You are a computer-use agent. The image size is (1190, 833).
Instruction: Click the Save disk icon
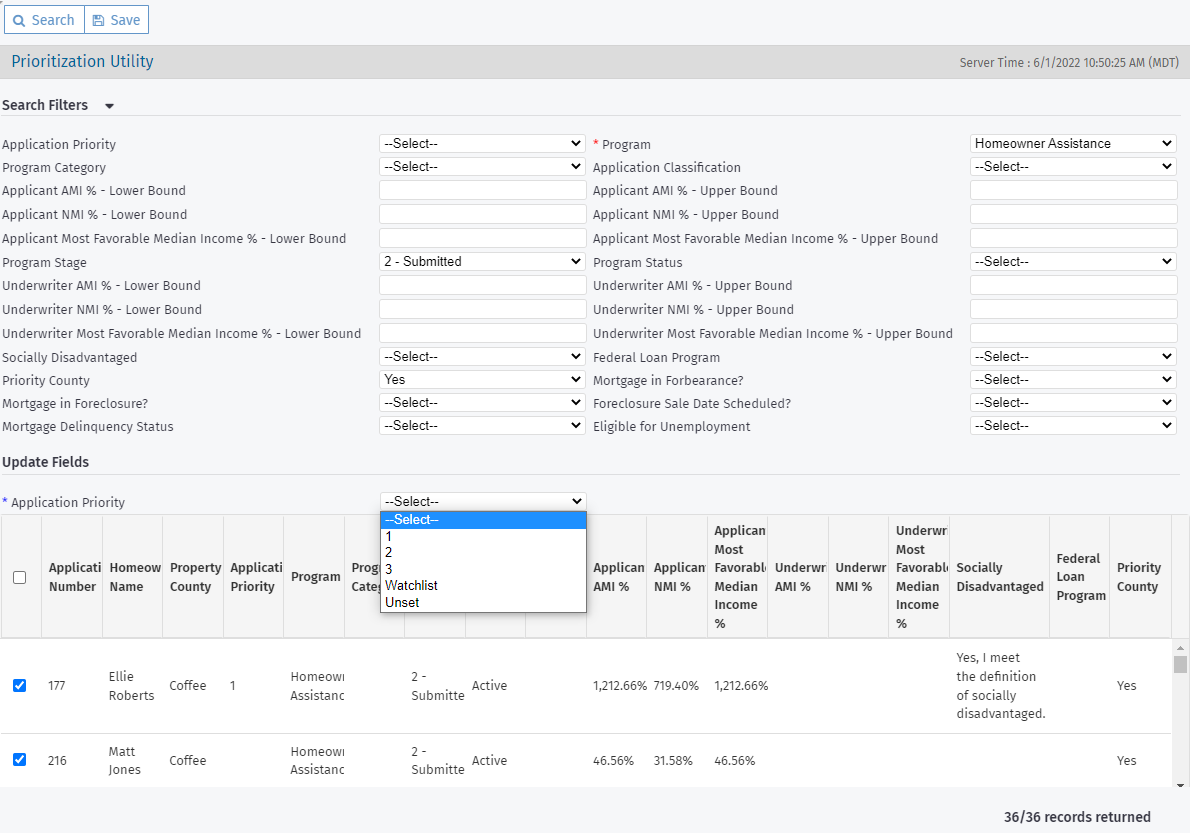[97, 19]
